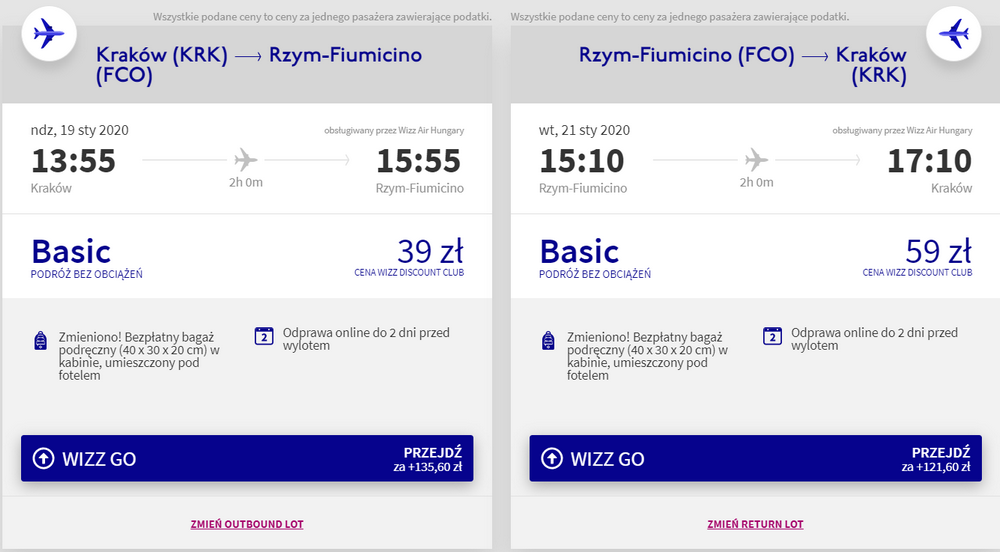The width and height of the screenshot is (1000, 552).
Task: Click the 2h 0m duration on the return flight
Action: (756, 182)
